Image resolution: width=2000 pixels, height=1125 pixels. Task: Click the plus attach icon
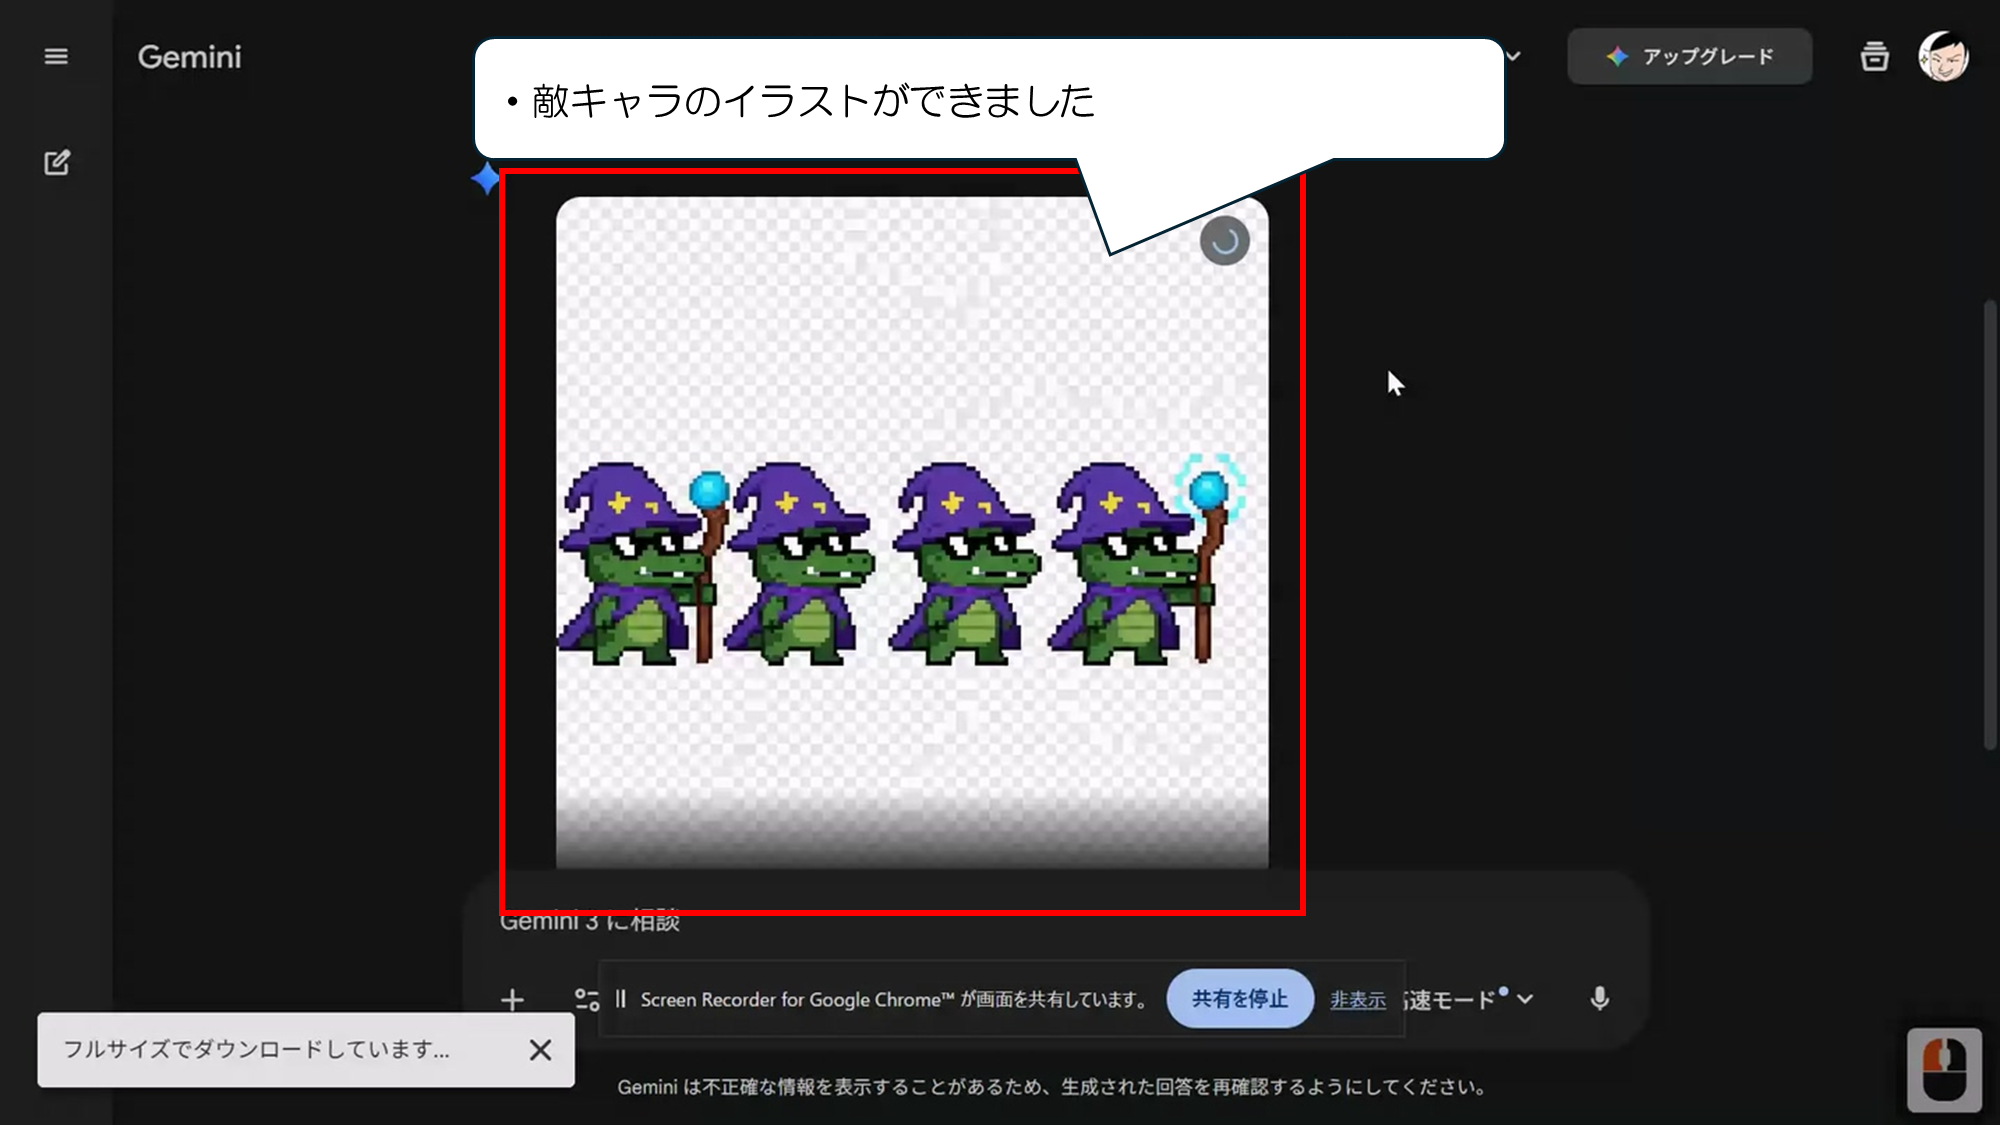(x=512, y=999)
